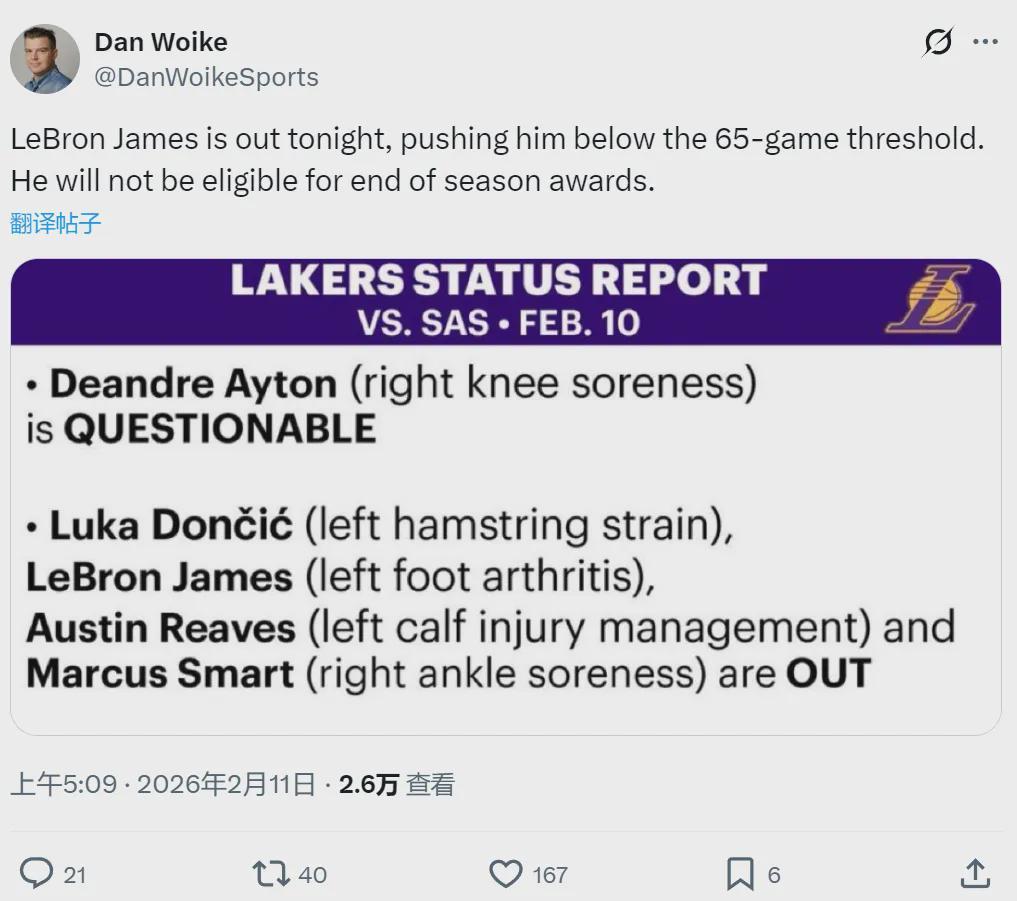Open Dan Woike's profile picture
This screenshot has width=1017, height=901.
(x=45, y=59)
